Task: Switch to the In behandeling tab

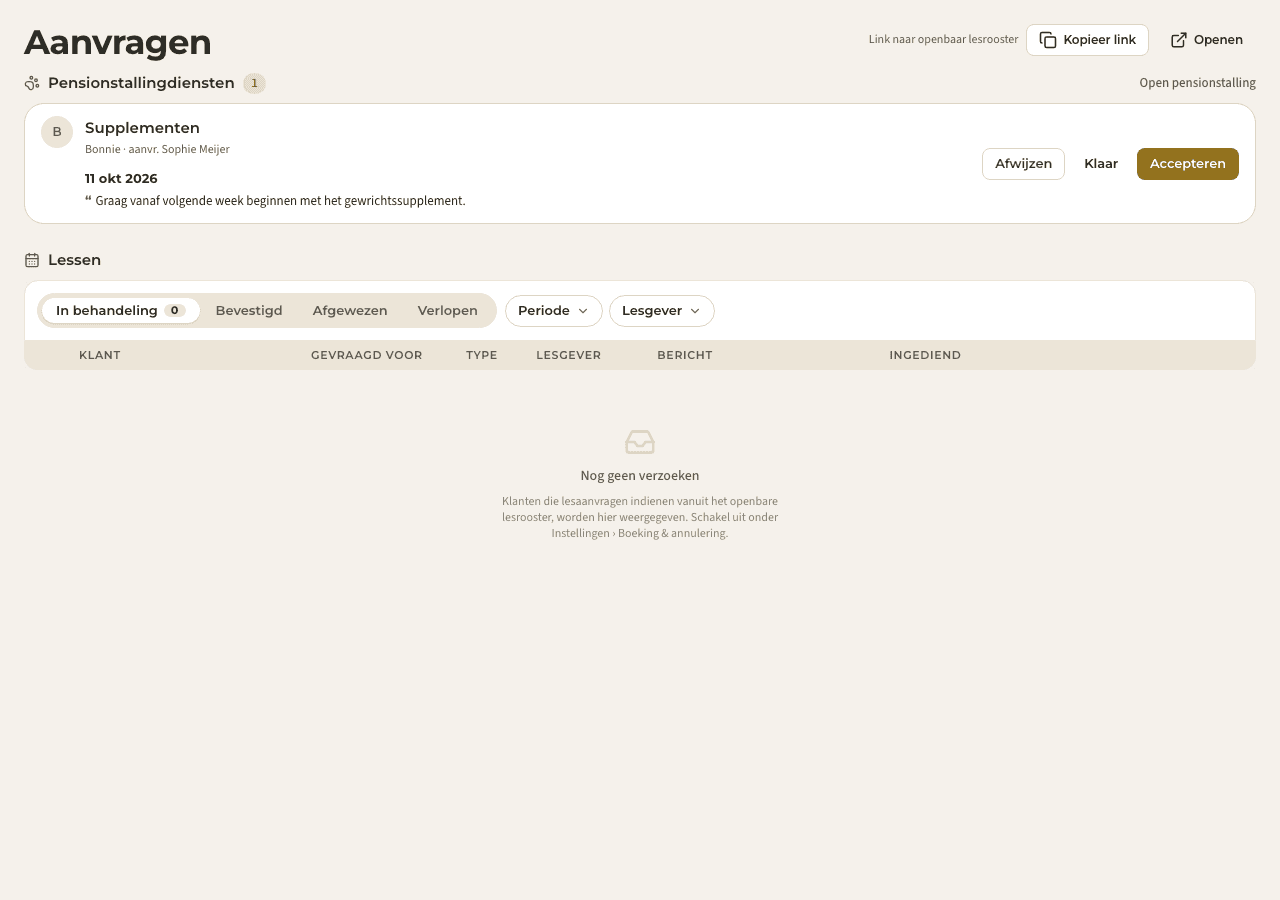Action: (x=121, y=311)
